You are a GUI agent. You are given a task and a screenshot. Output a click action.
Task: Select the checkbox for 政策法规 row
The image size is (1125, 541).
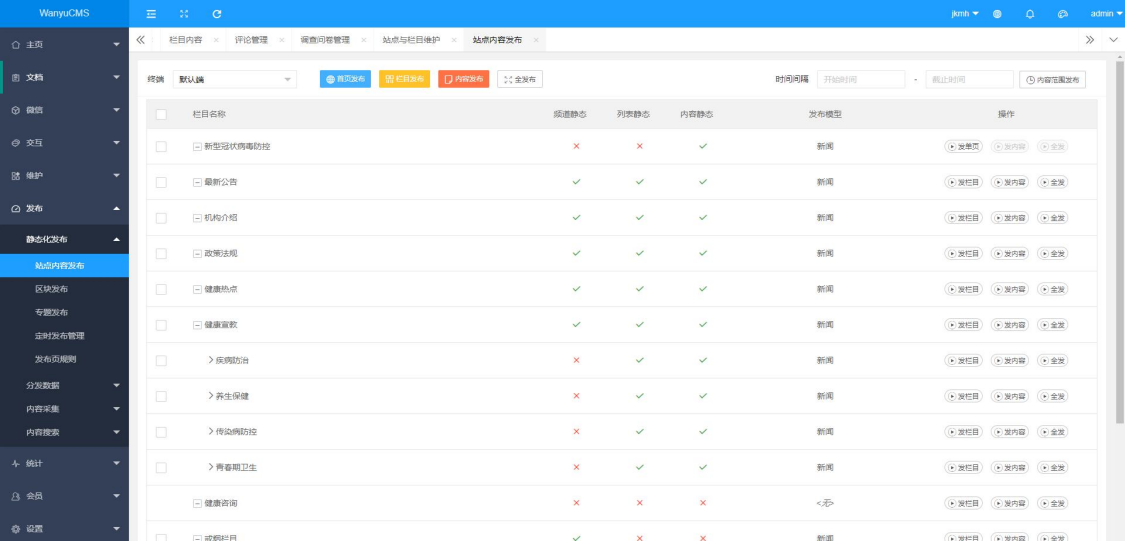161,253
